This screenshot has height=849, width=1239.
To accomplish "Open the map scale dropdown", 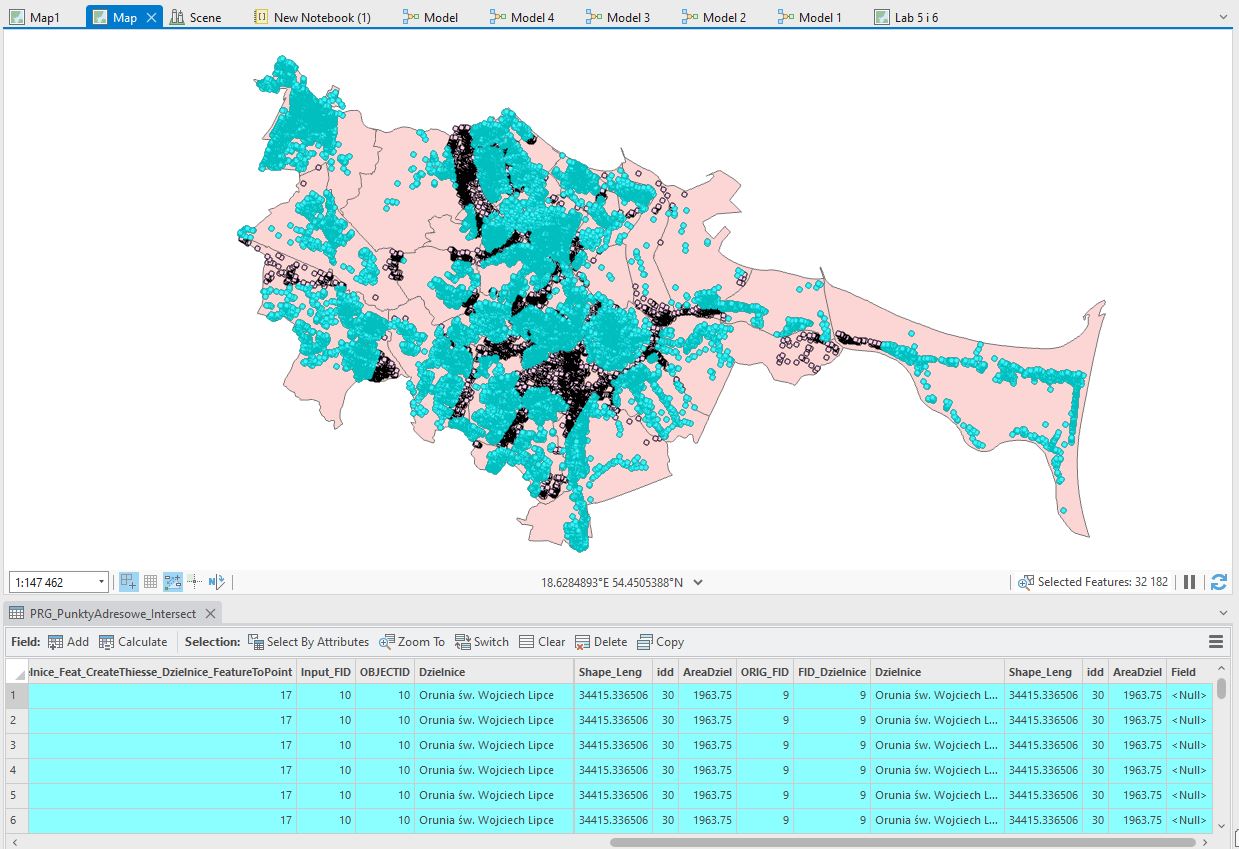I will [x=101, y=582].
